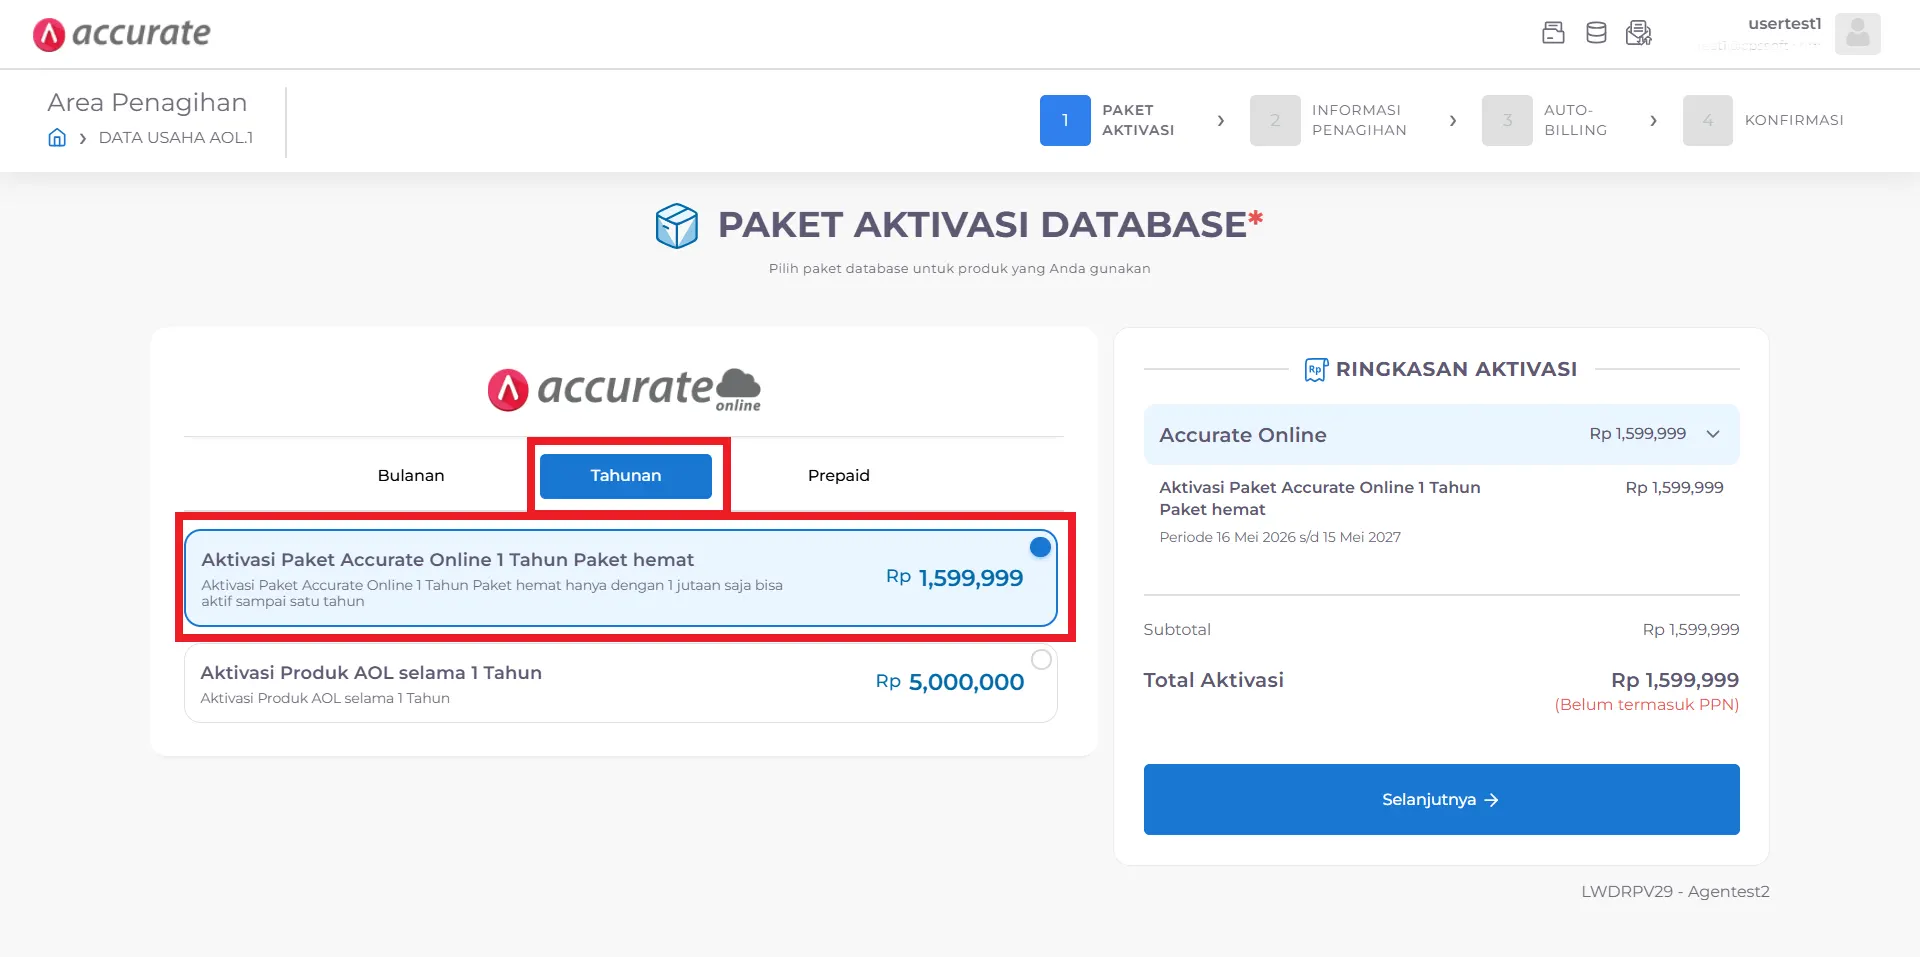Click the usertest1 profile avatar
Image resolution: width=1920 pixels, height=957 pixels.
point(1857,34)
